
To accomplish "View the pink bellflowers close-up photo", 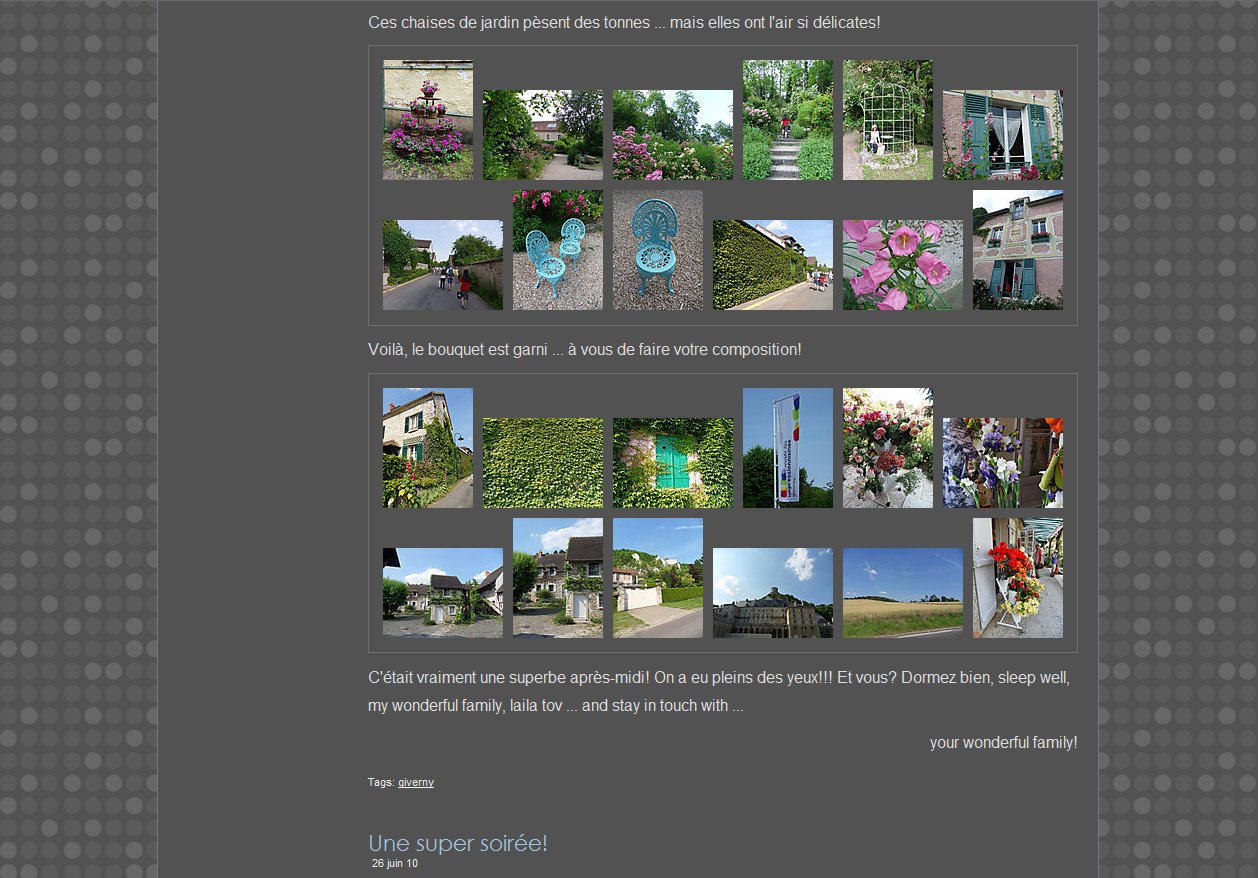I will [902, 265].
